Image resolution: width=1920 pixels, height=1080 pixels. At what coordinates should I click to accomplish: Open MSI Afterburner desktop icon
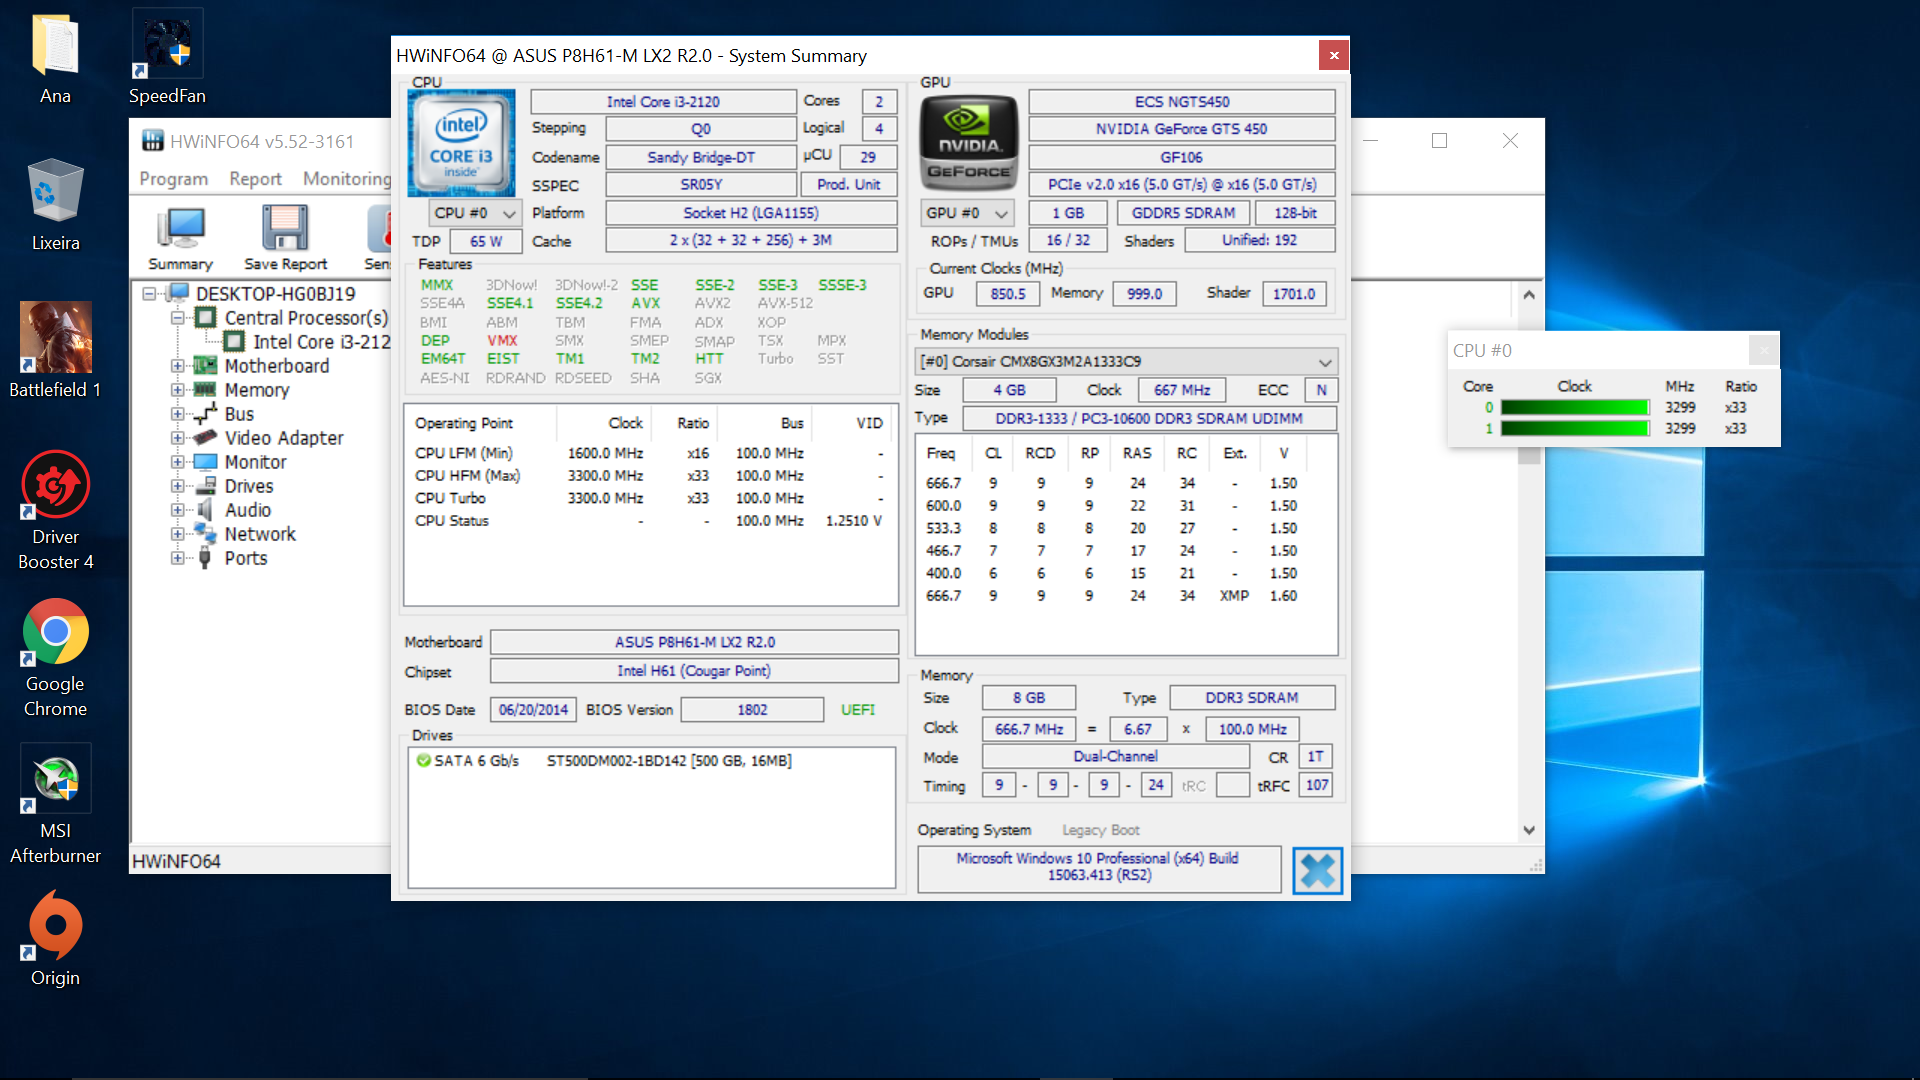[x=55, y=805]
